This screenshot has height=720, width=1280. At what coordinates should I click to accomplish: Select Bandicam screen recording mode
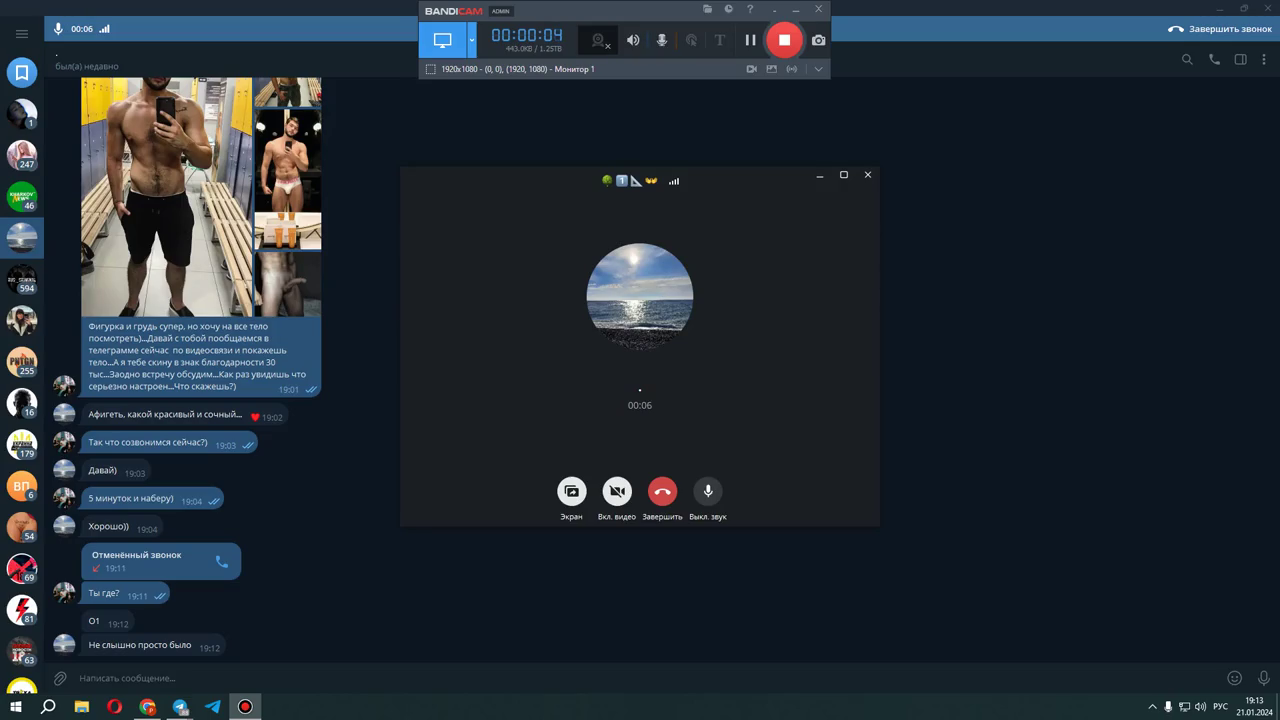(x=443, y=40)
